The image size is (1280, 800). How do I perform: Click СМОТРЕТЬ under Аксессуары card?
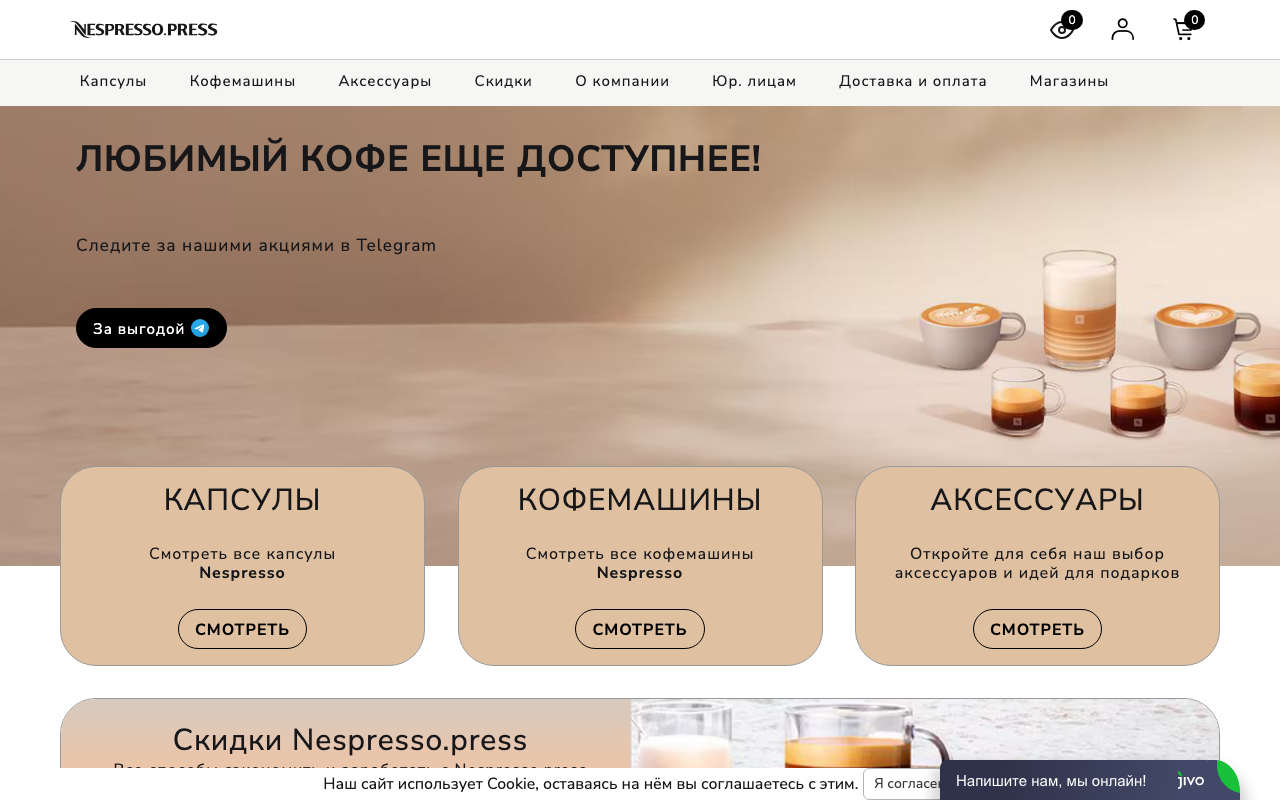coord(1037,629)
